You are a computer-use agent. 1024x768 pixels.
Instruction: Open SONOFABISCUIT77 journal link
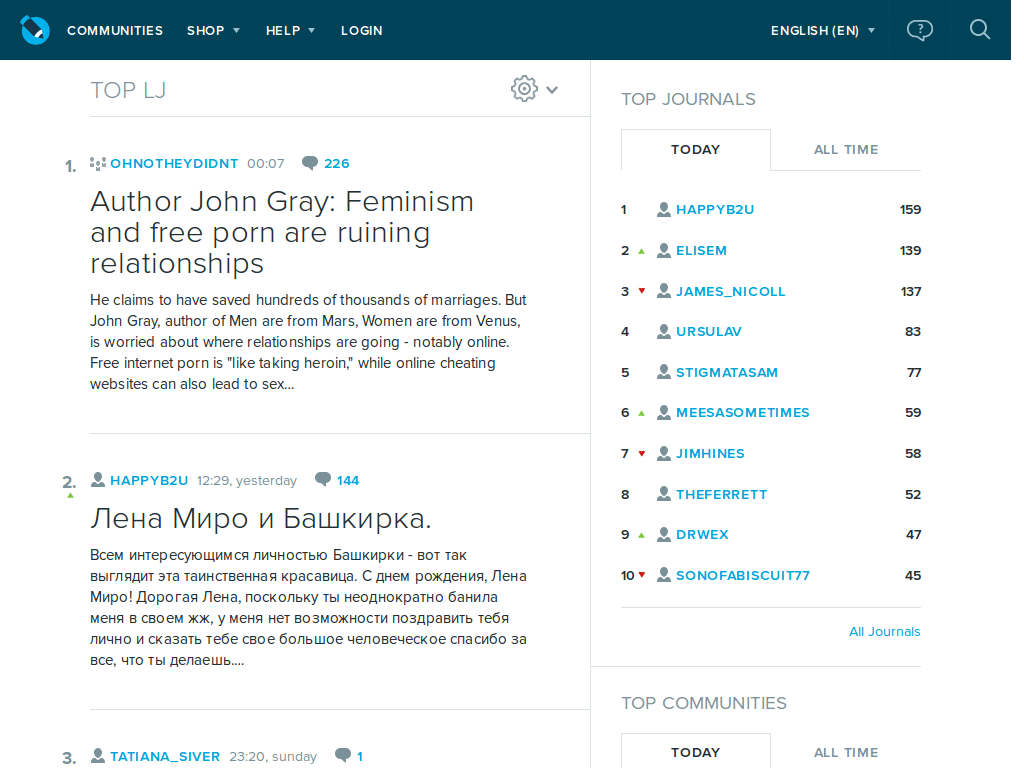(743, 575)
